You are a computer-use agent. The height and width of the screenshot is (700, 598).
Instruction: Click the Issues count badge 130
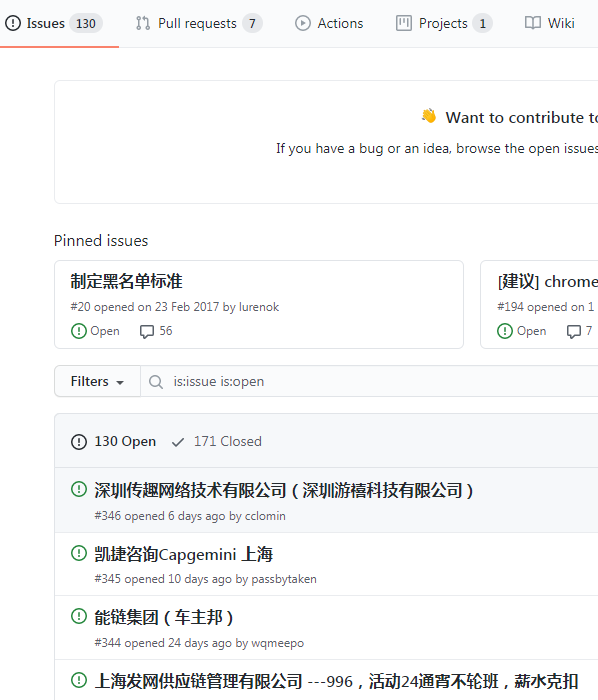[x=86, y=23]
